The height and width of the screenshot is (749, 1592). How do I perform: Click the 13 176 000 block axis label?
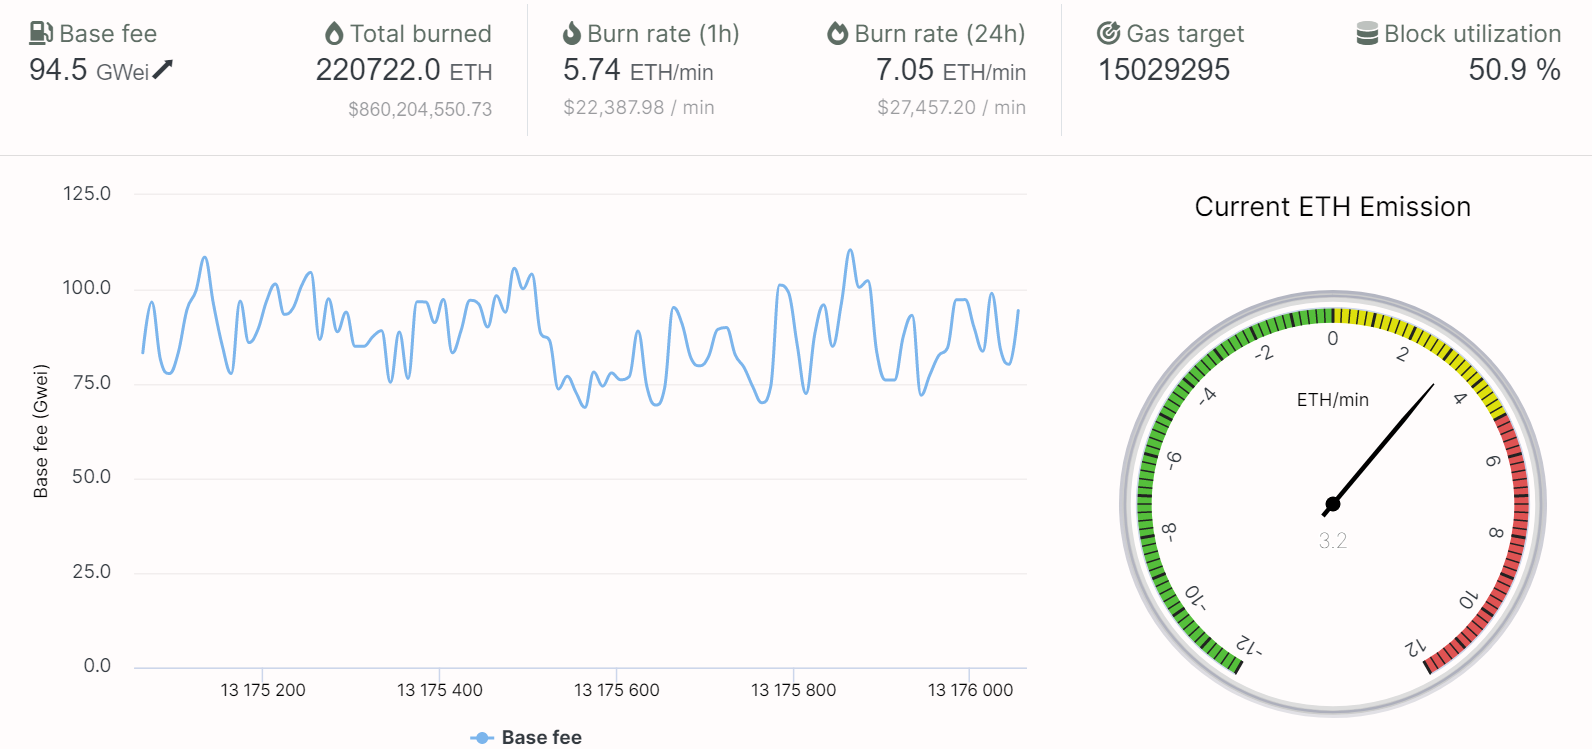971,690
